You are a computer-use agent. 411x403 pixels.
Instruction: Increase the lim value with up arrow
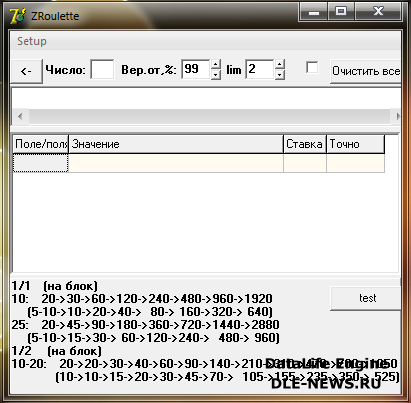coord(280,64)
